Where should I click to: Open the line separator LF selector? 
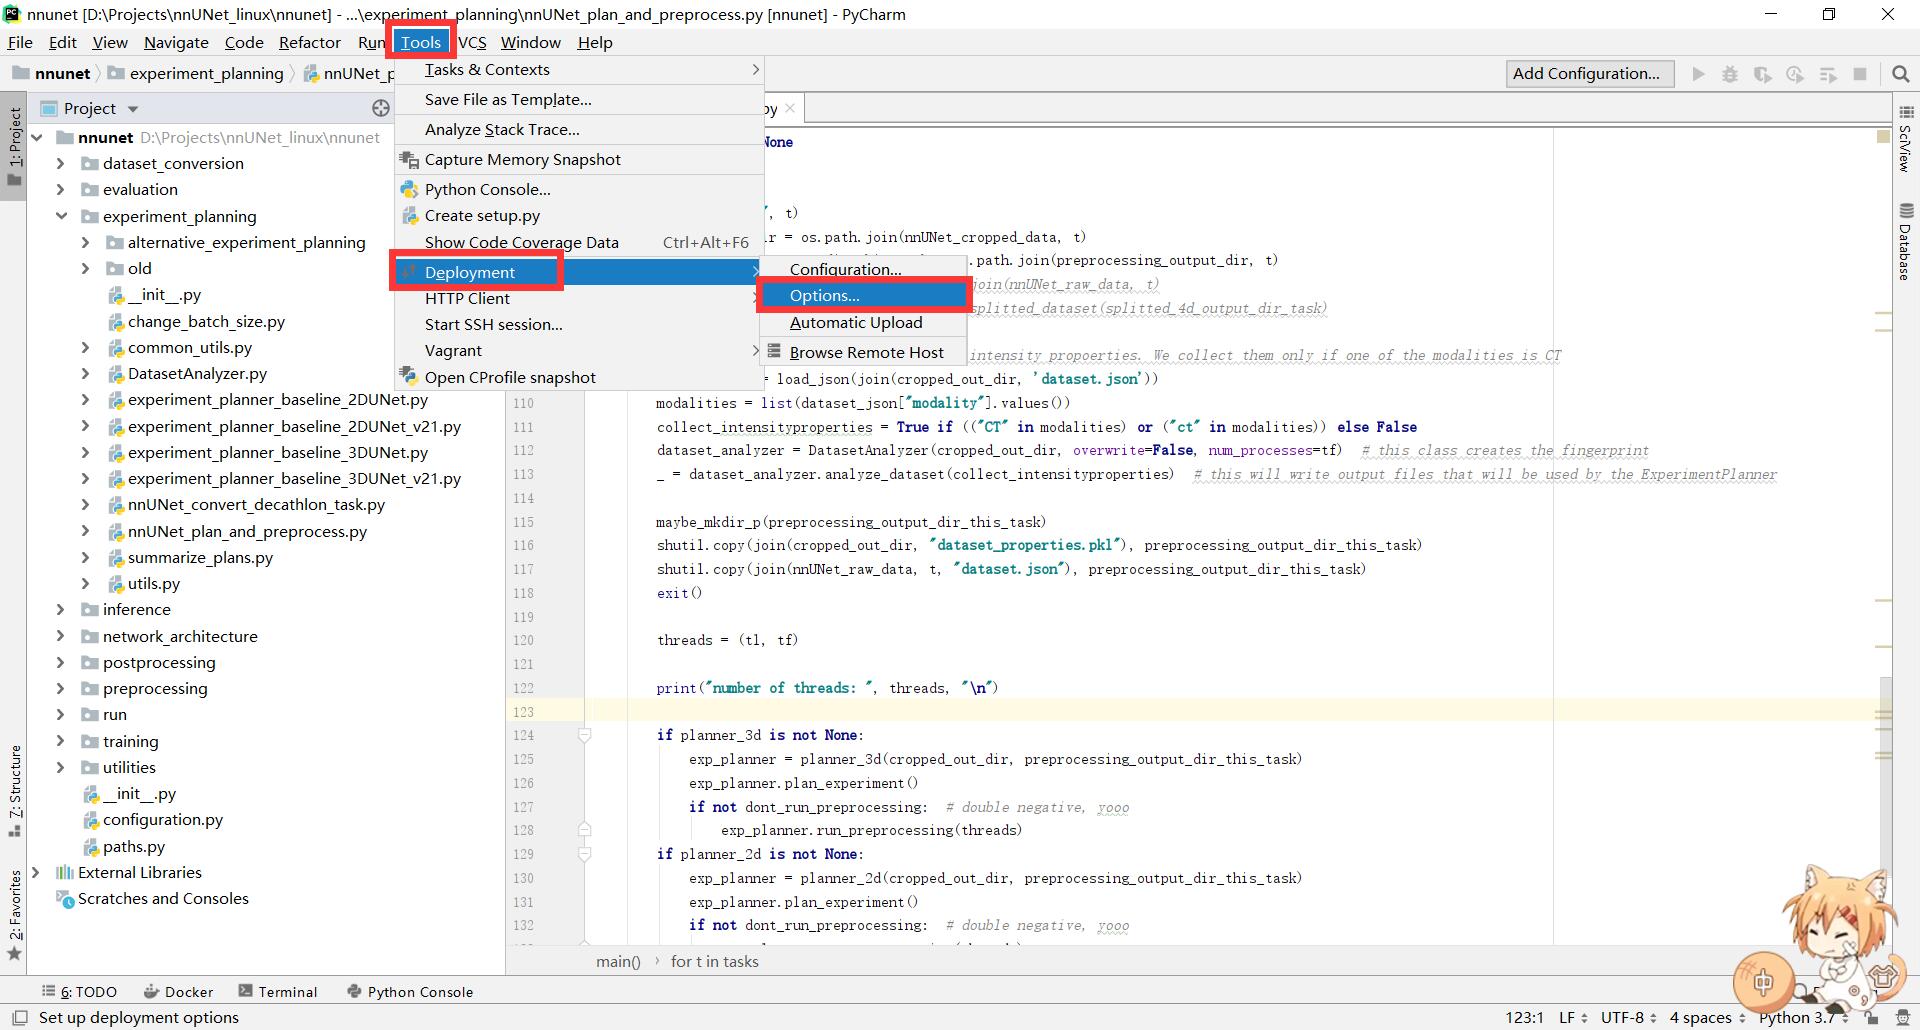(x=1573, y=1018)
